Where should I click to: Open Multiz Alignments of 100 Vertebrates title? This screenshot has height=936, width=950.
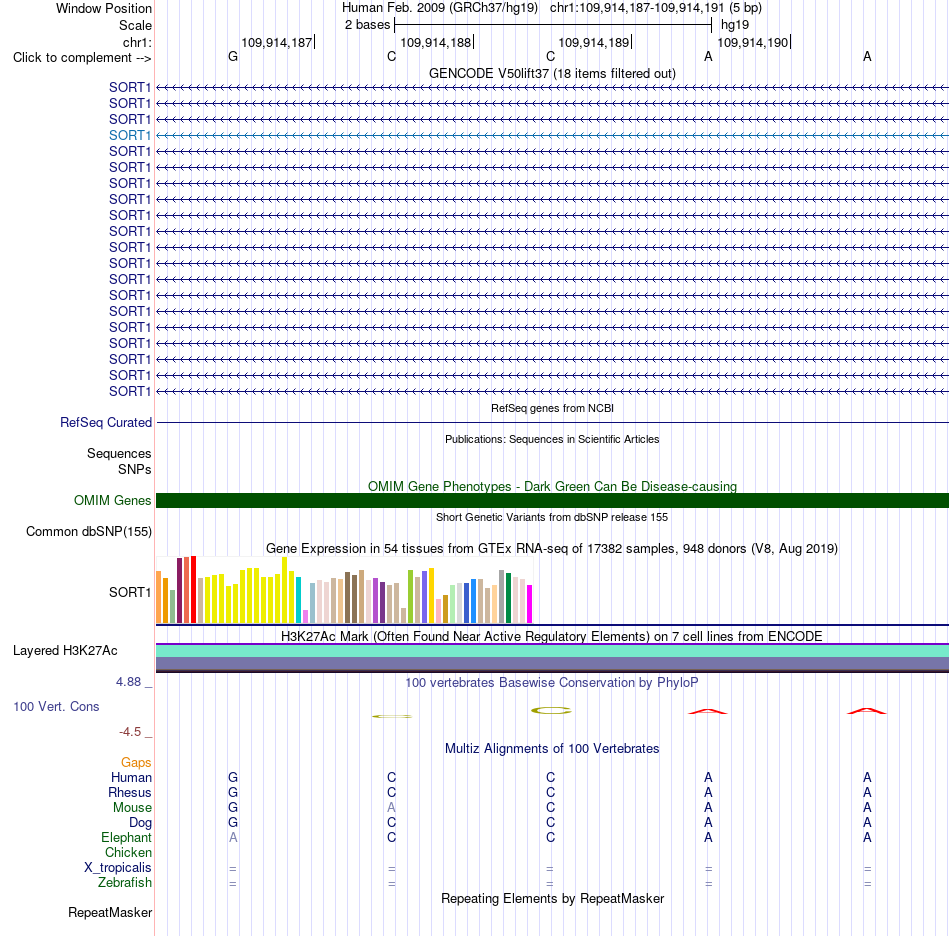click(552, 749)
